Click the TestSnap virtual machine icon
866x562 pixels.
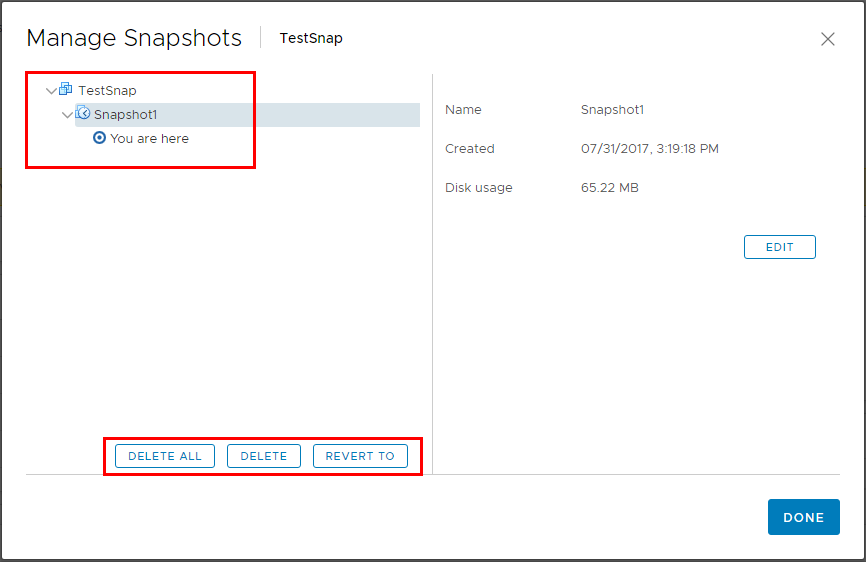(x=66, y=90)
